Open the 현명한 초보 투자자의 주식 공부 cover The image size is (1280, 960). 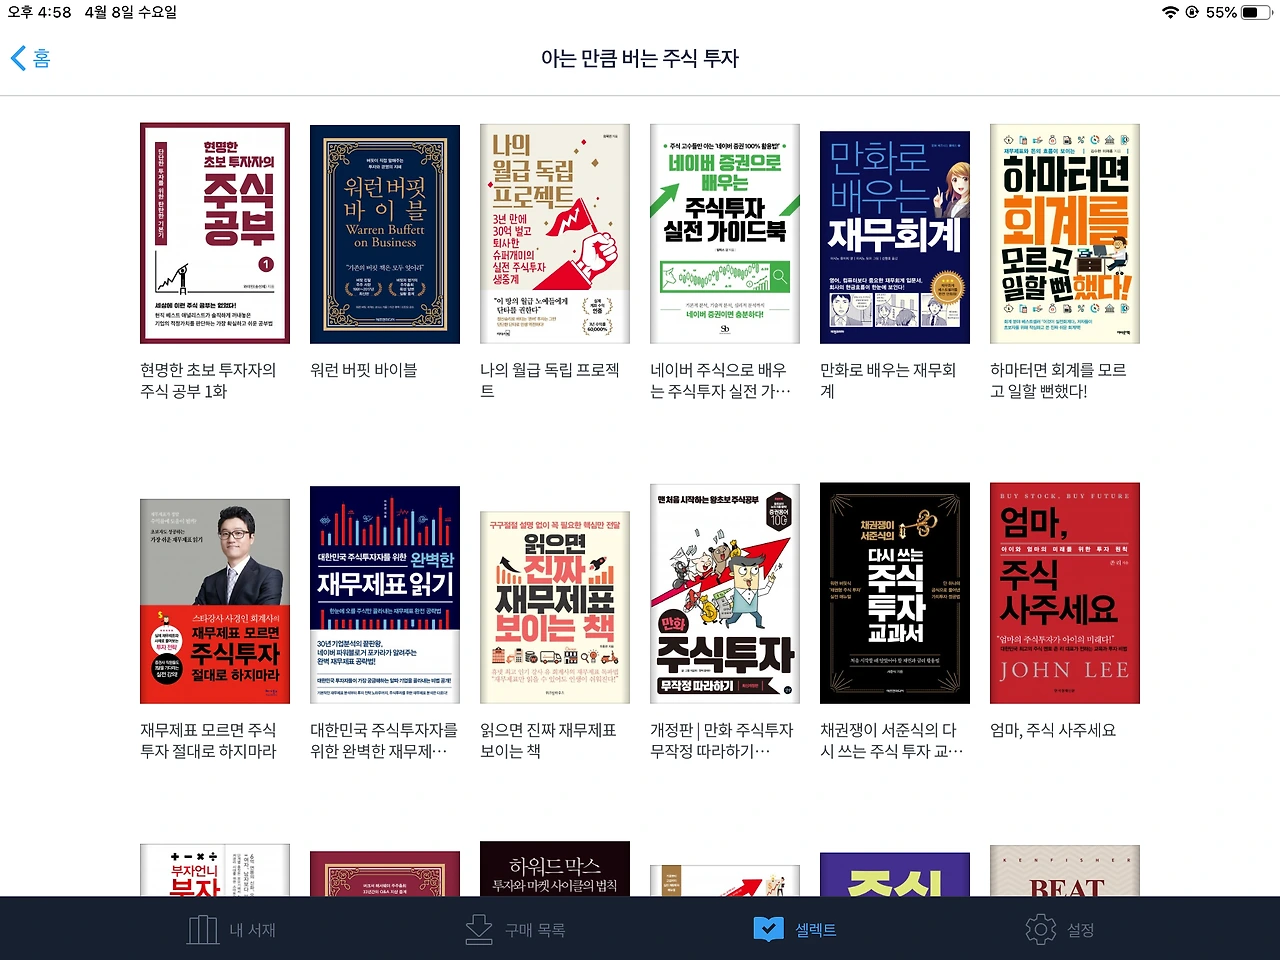tap(215, 233)
